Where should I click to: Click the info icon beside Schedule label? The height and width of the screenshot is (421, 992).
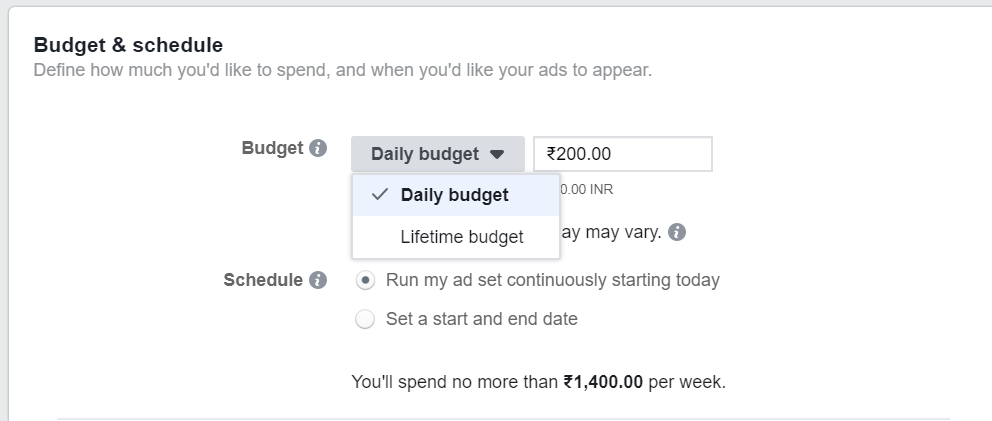coord(318,280)
